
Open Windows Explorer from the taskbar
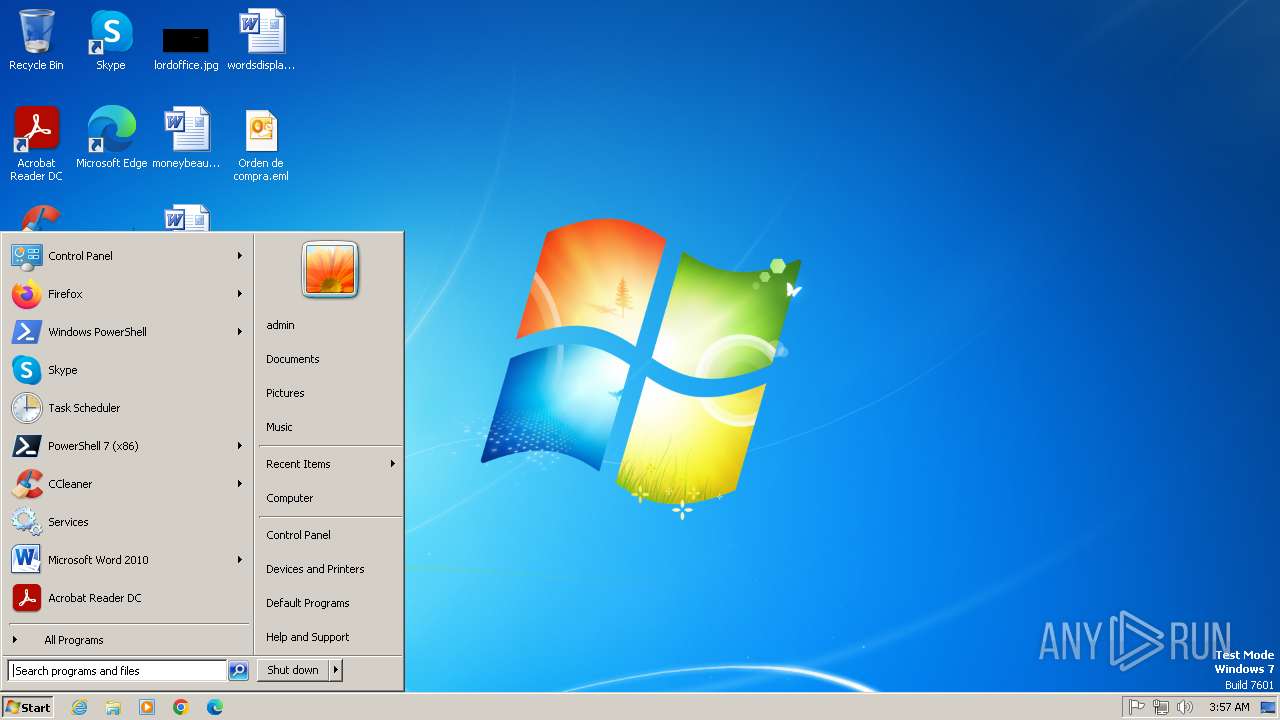[113, 707]
